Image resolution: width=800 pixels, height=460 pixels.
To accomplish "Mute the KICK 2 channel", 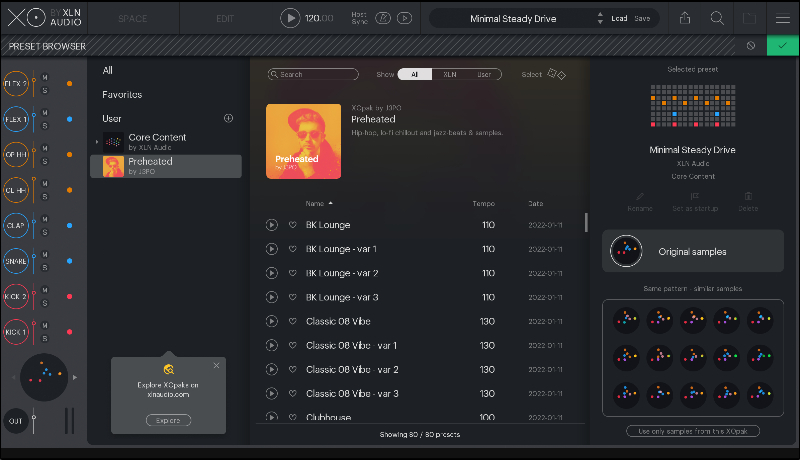I will click(45, 290).
